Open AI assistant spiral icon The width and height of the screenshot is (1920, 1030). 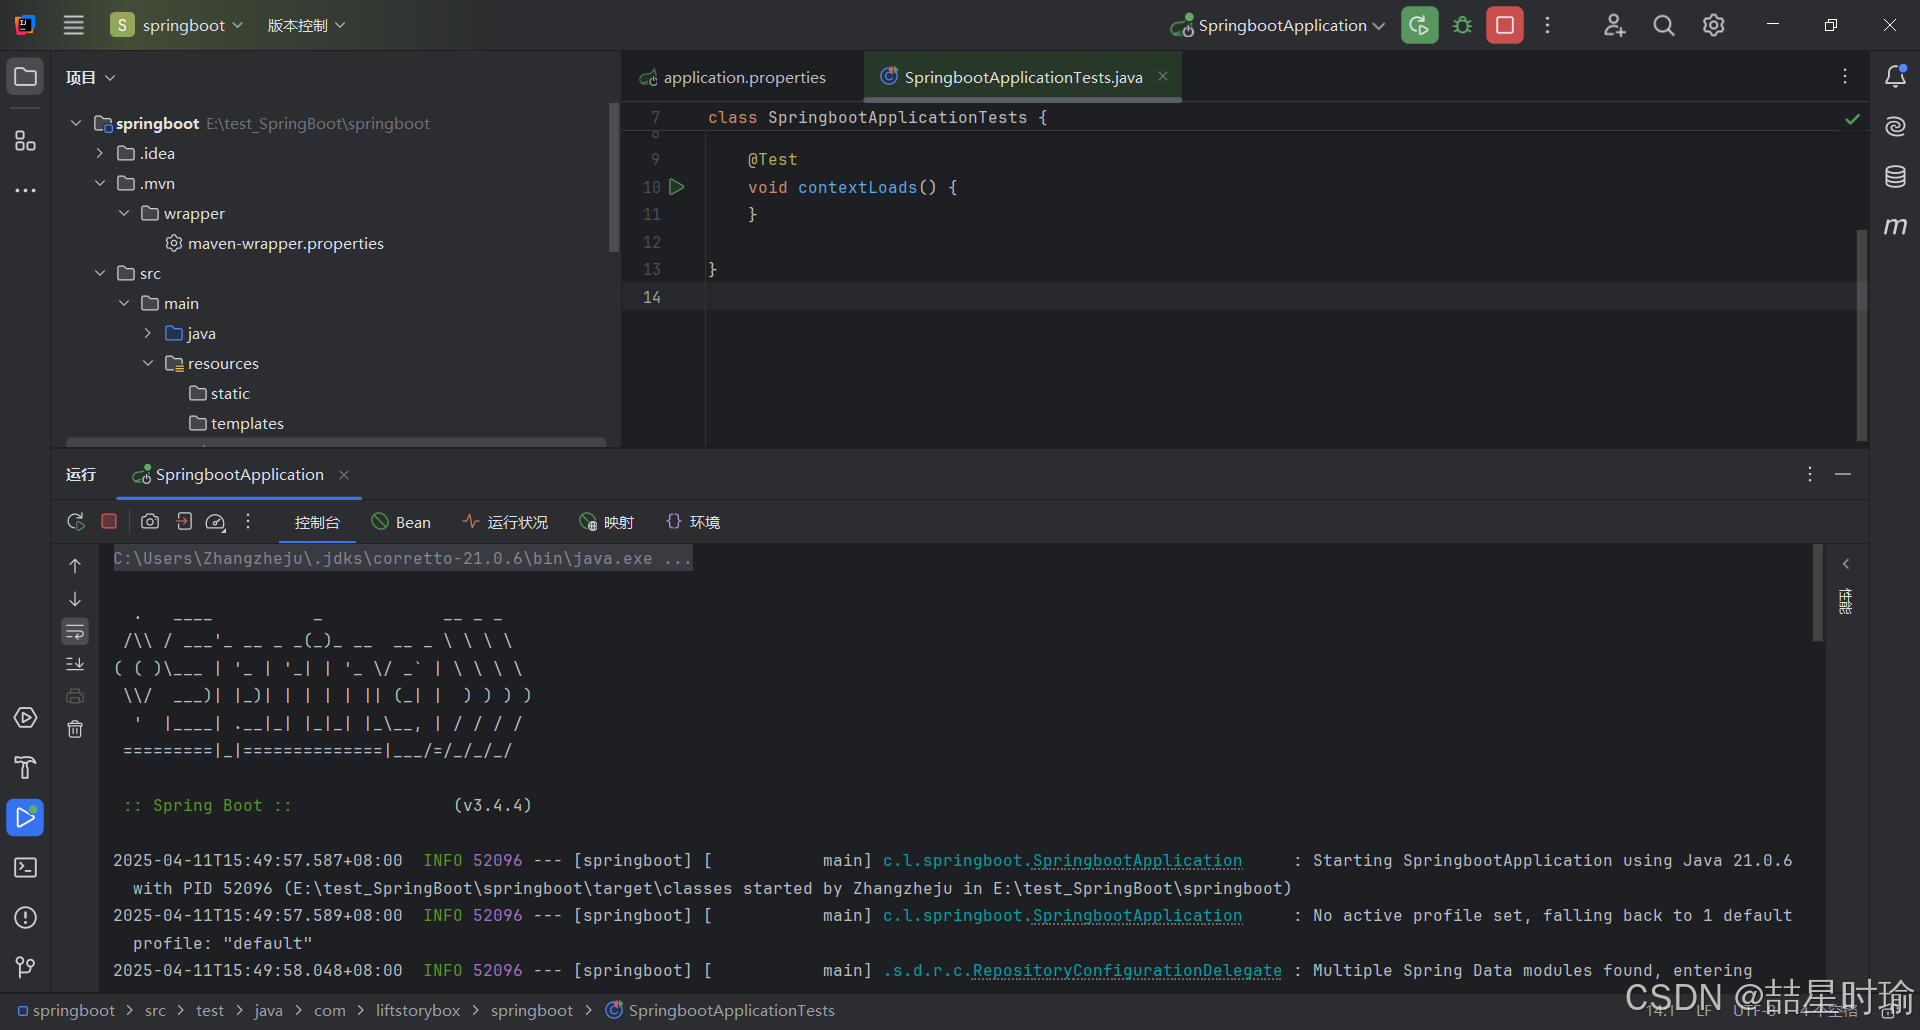(x=1895, y=126)
